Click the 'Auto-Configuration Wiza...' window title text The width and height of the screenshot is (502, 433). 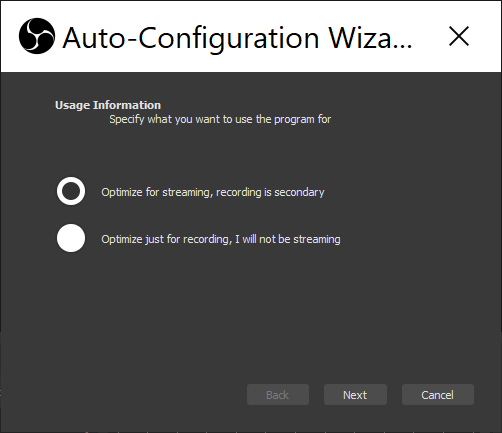[237, 38]
